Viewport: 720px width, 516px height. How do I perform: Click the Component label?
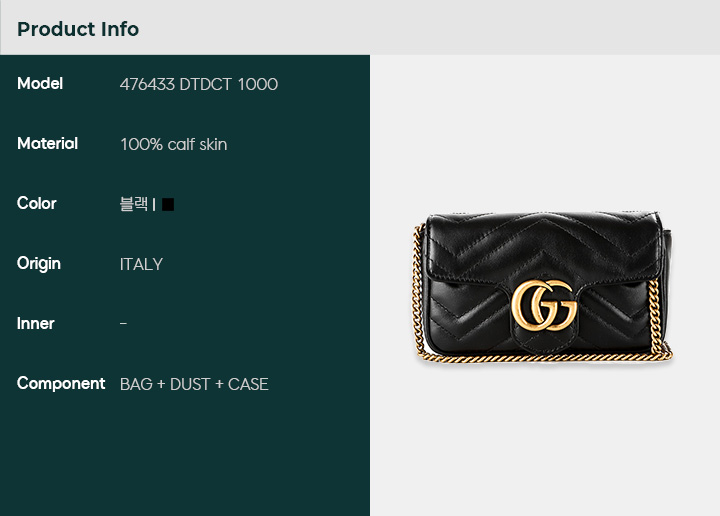[61, 384]
